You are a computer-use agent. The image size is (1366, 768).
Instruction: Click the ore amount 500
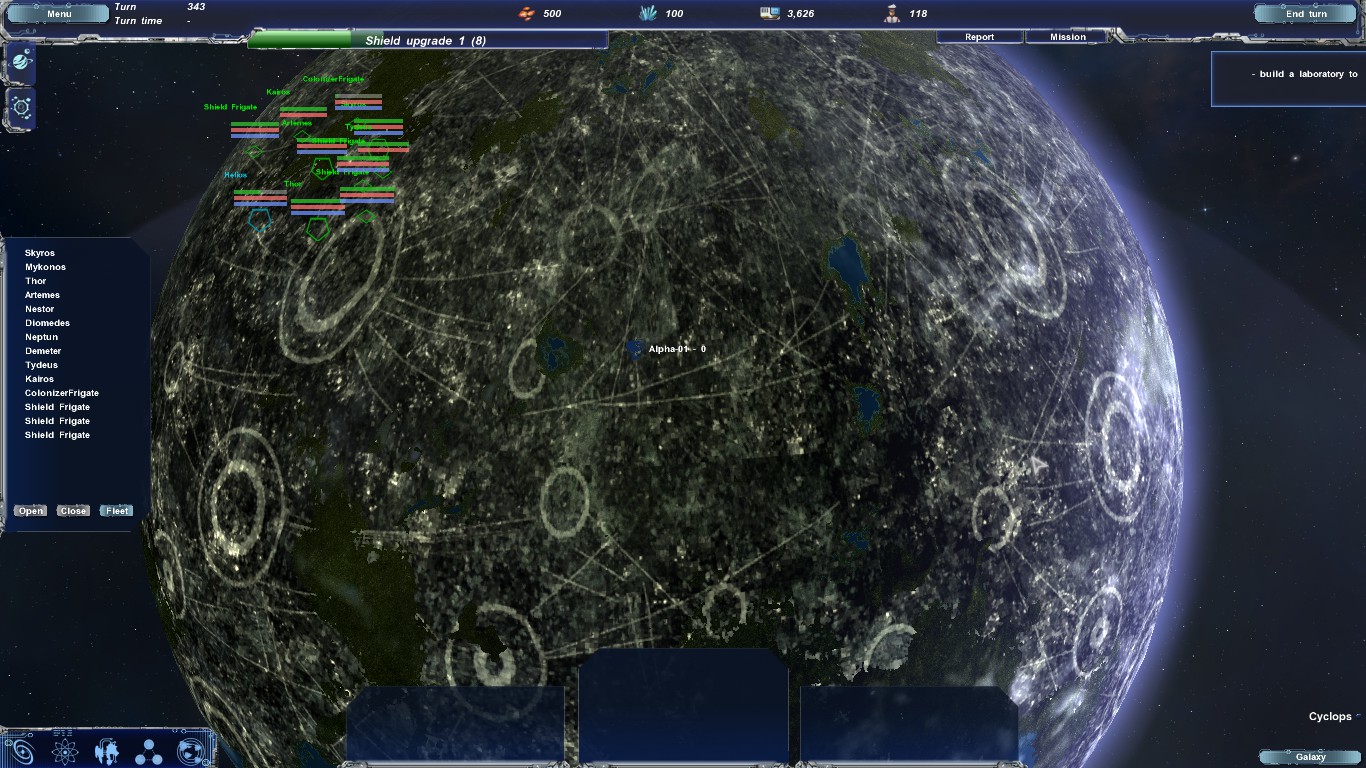(x=552, y=14)
